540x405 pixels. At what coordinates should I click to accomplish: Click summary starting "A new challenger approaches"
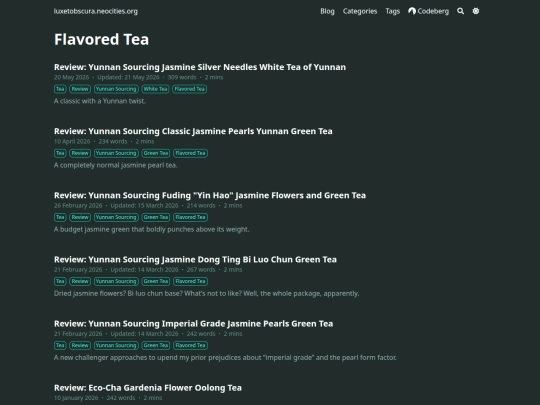[x=225, y=357]
